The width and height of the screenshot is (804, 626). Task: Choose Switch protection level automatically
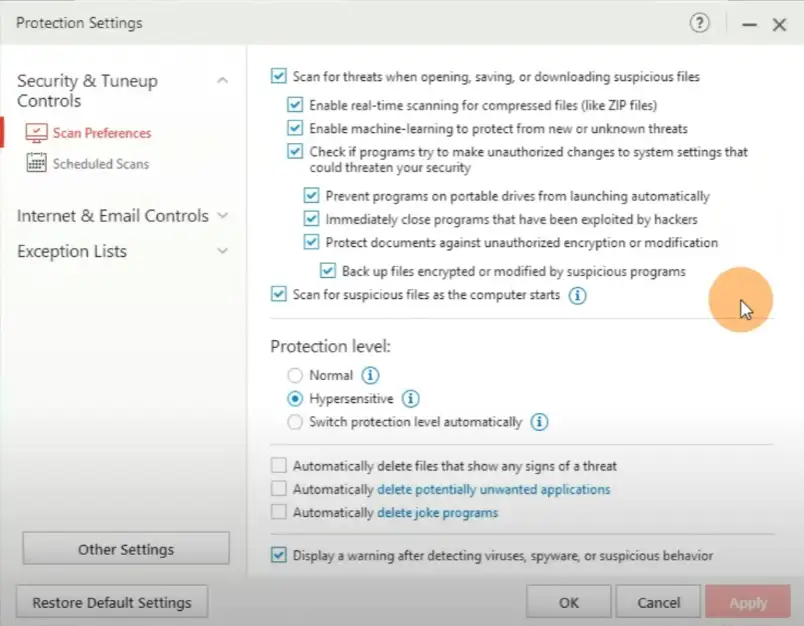pyautogui.click(x=295, y=422)
